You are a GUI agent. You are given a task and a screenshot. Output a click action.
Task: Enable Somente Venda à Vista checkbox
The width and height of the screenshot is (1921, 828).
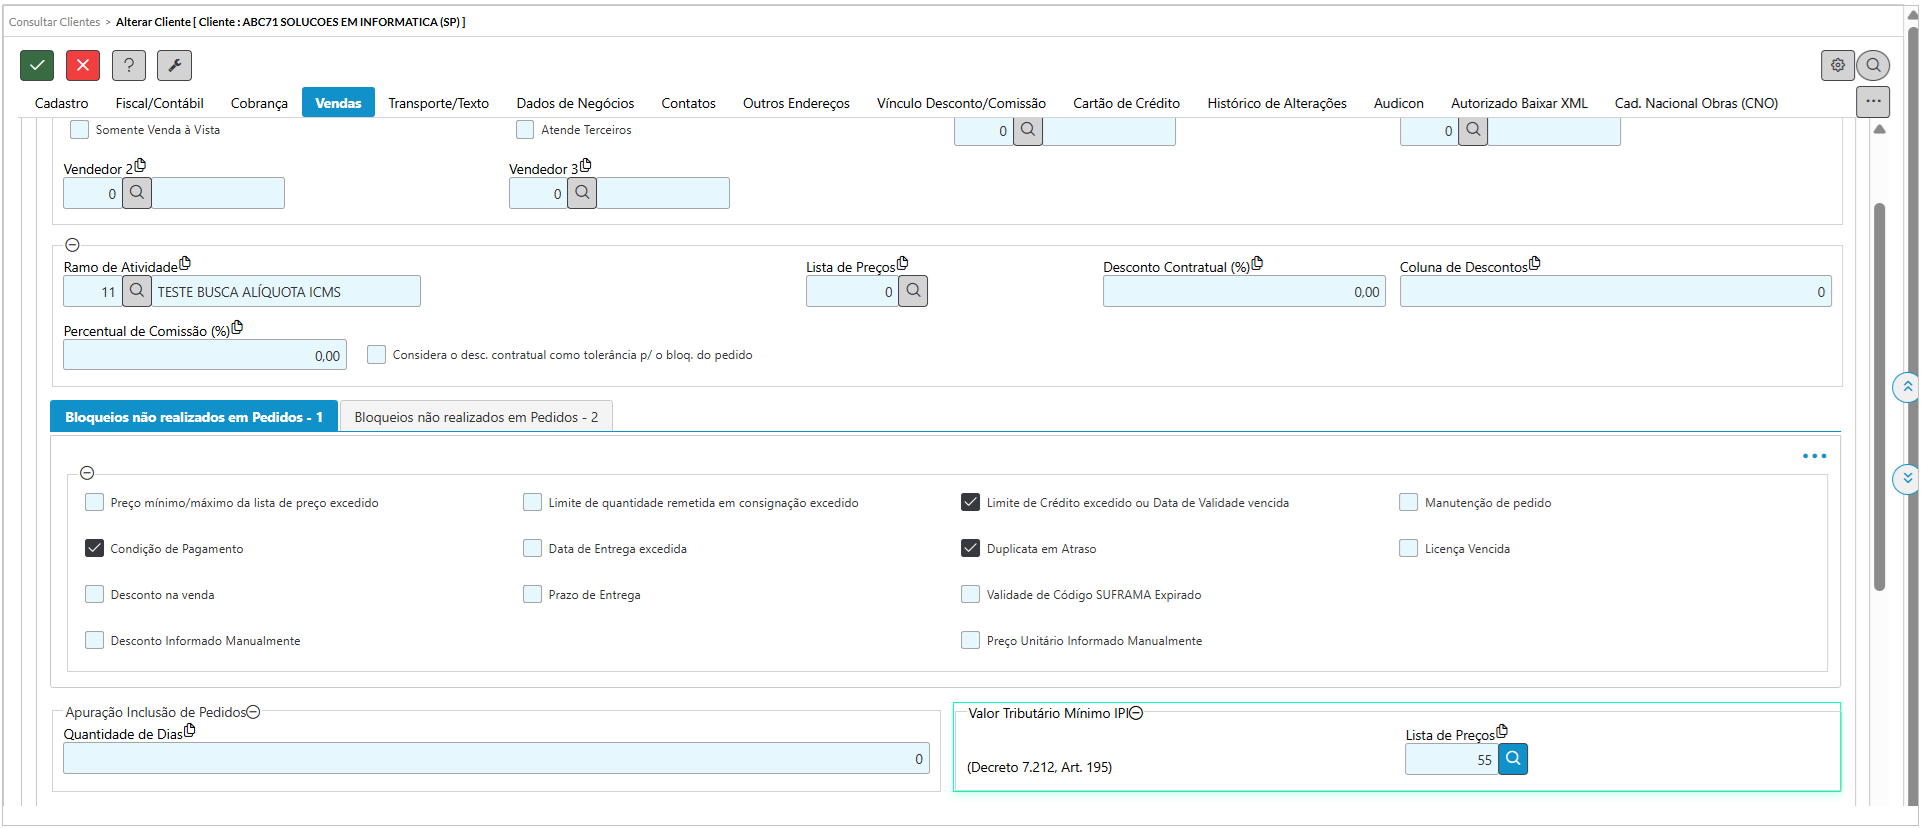point(80,130)
